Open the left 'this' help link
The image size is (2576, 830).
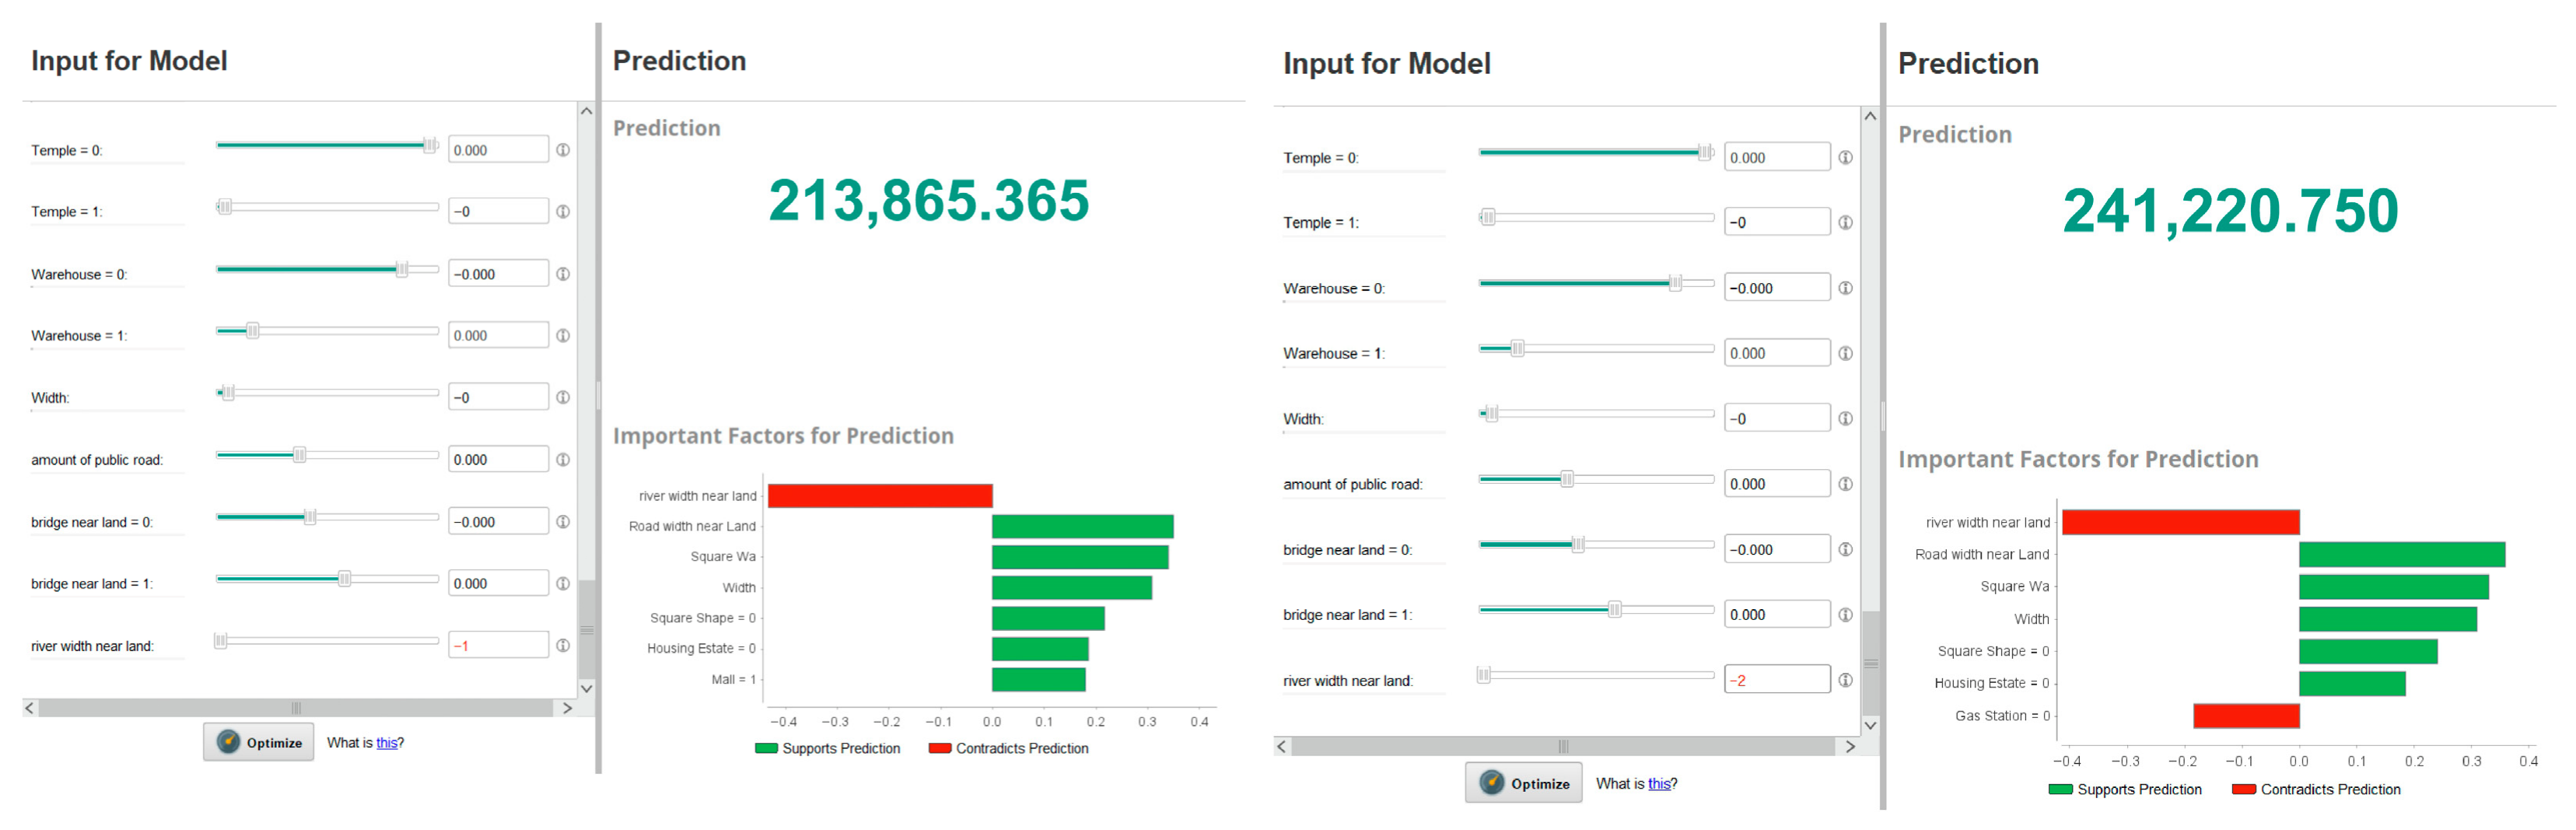click(387, 743)
